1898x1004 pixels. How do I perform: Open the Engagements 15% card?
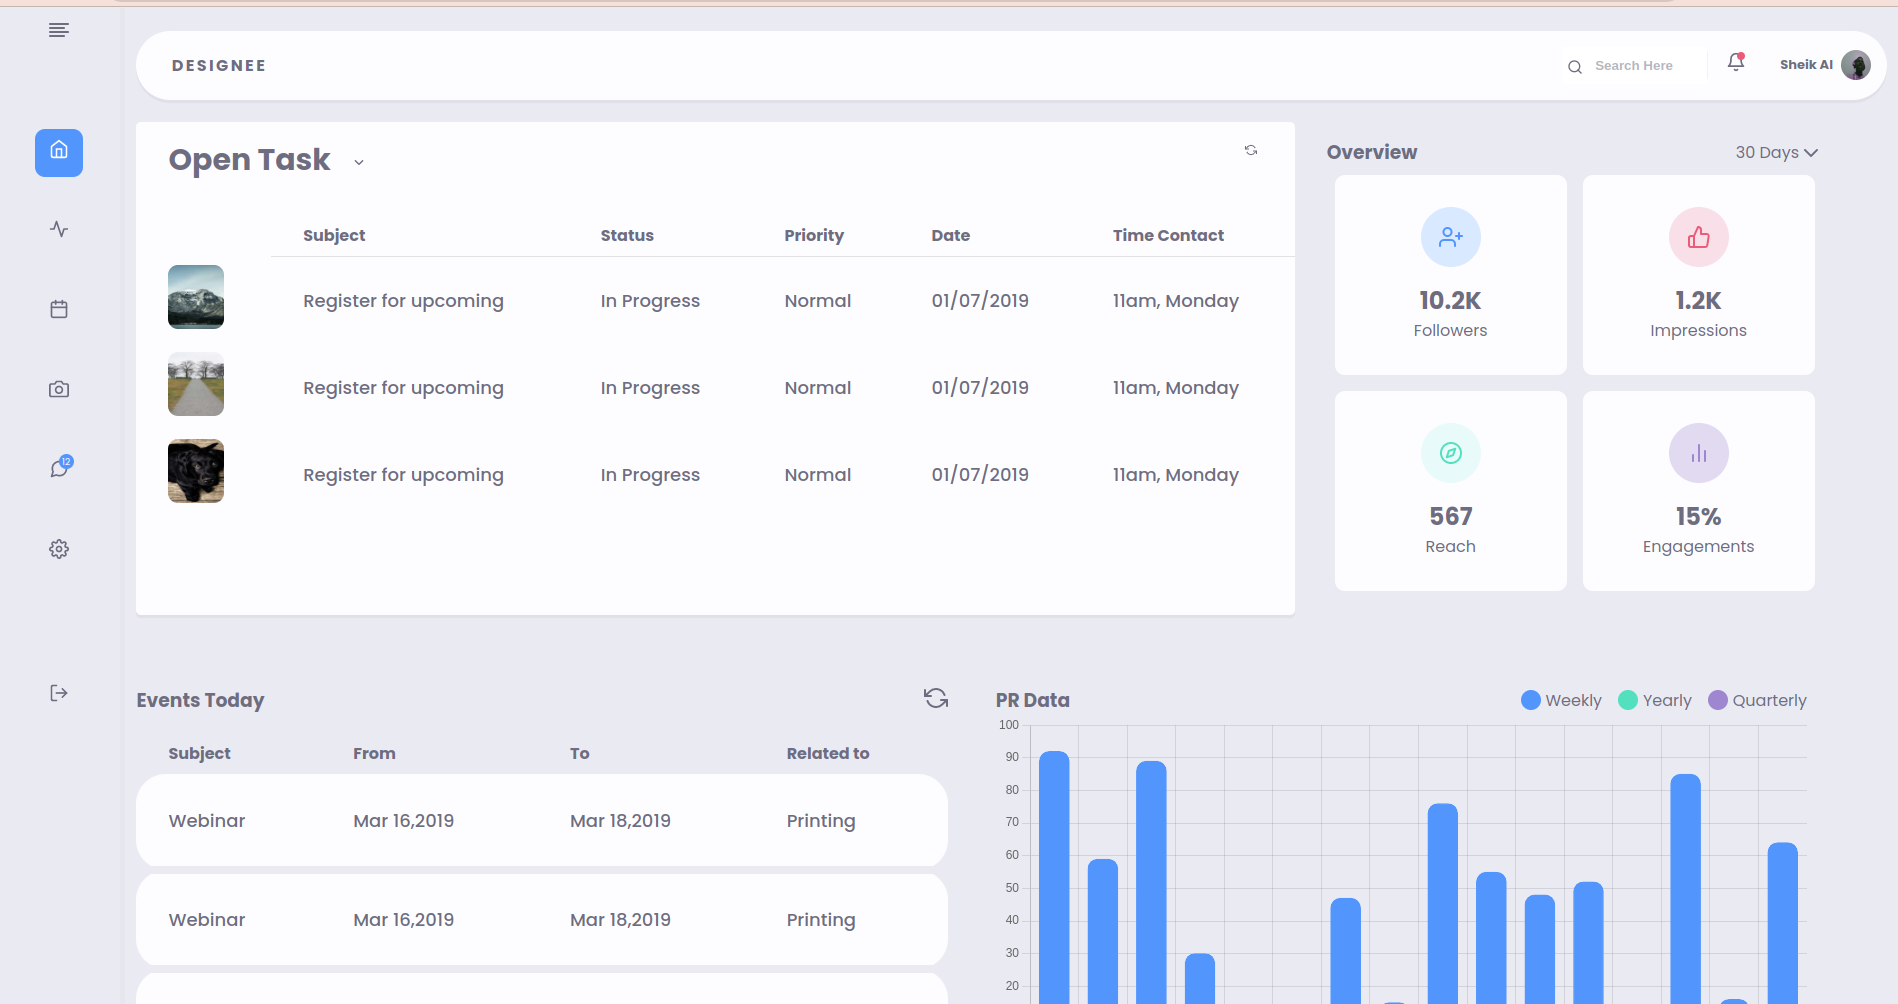1698,491
